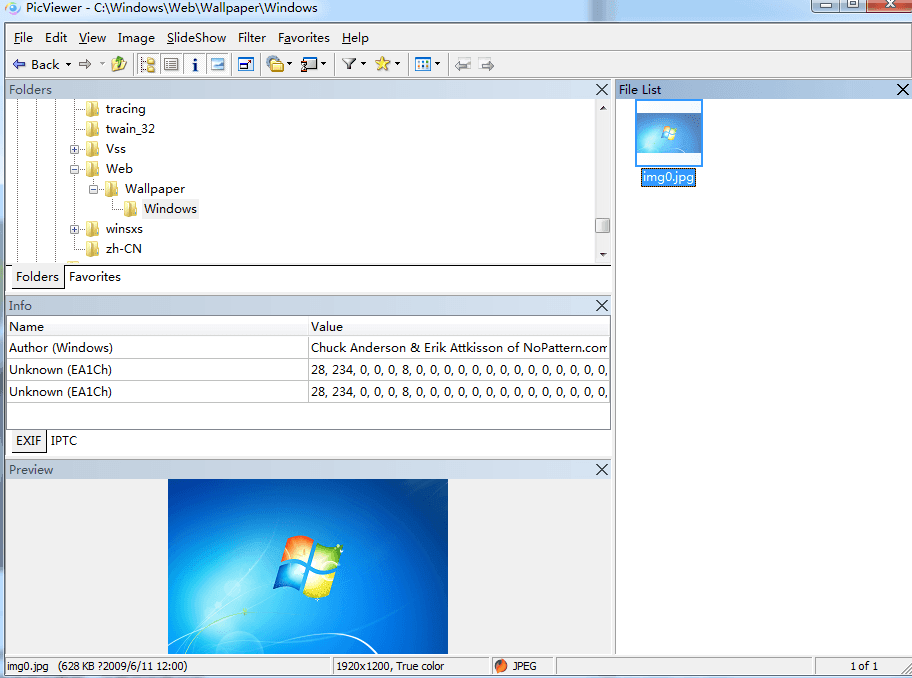Open the SlideShow menu
The image size is (912, 678).
196,38
